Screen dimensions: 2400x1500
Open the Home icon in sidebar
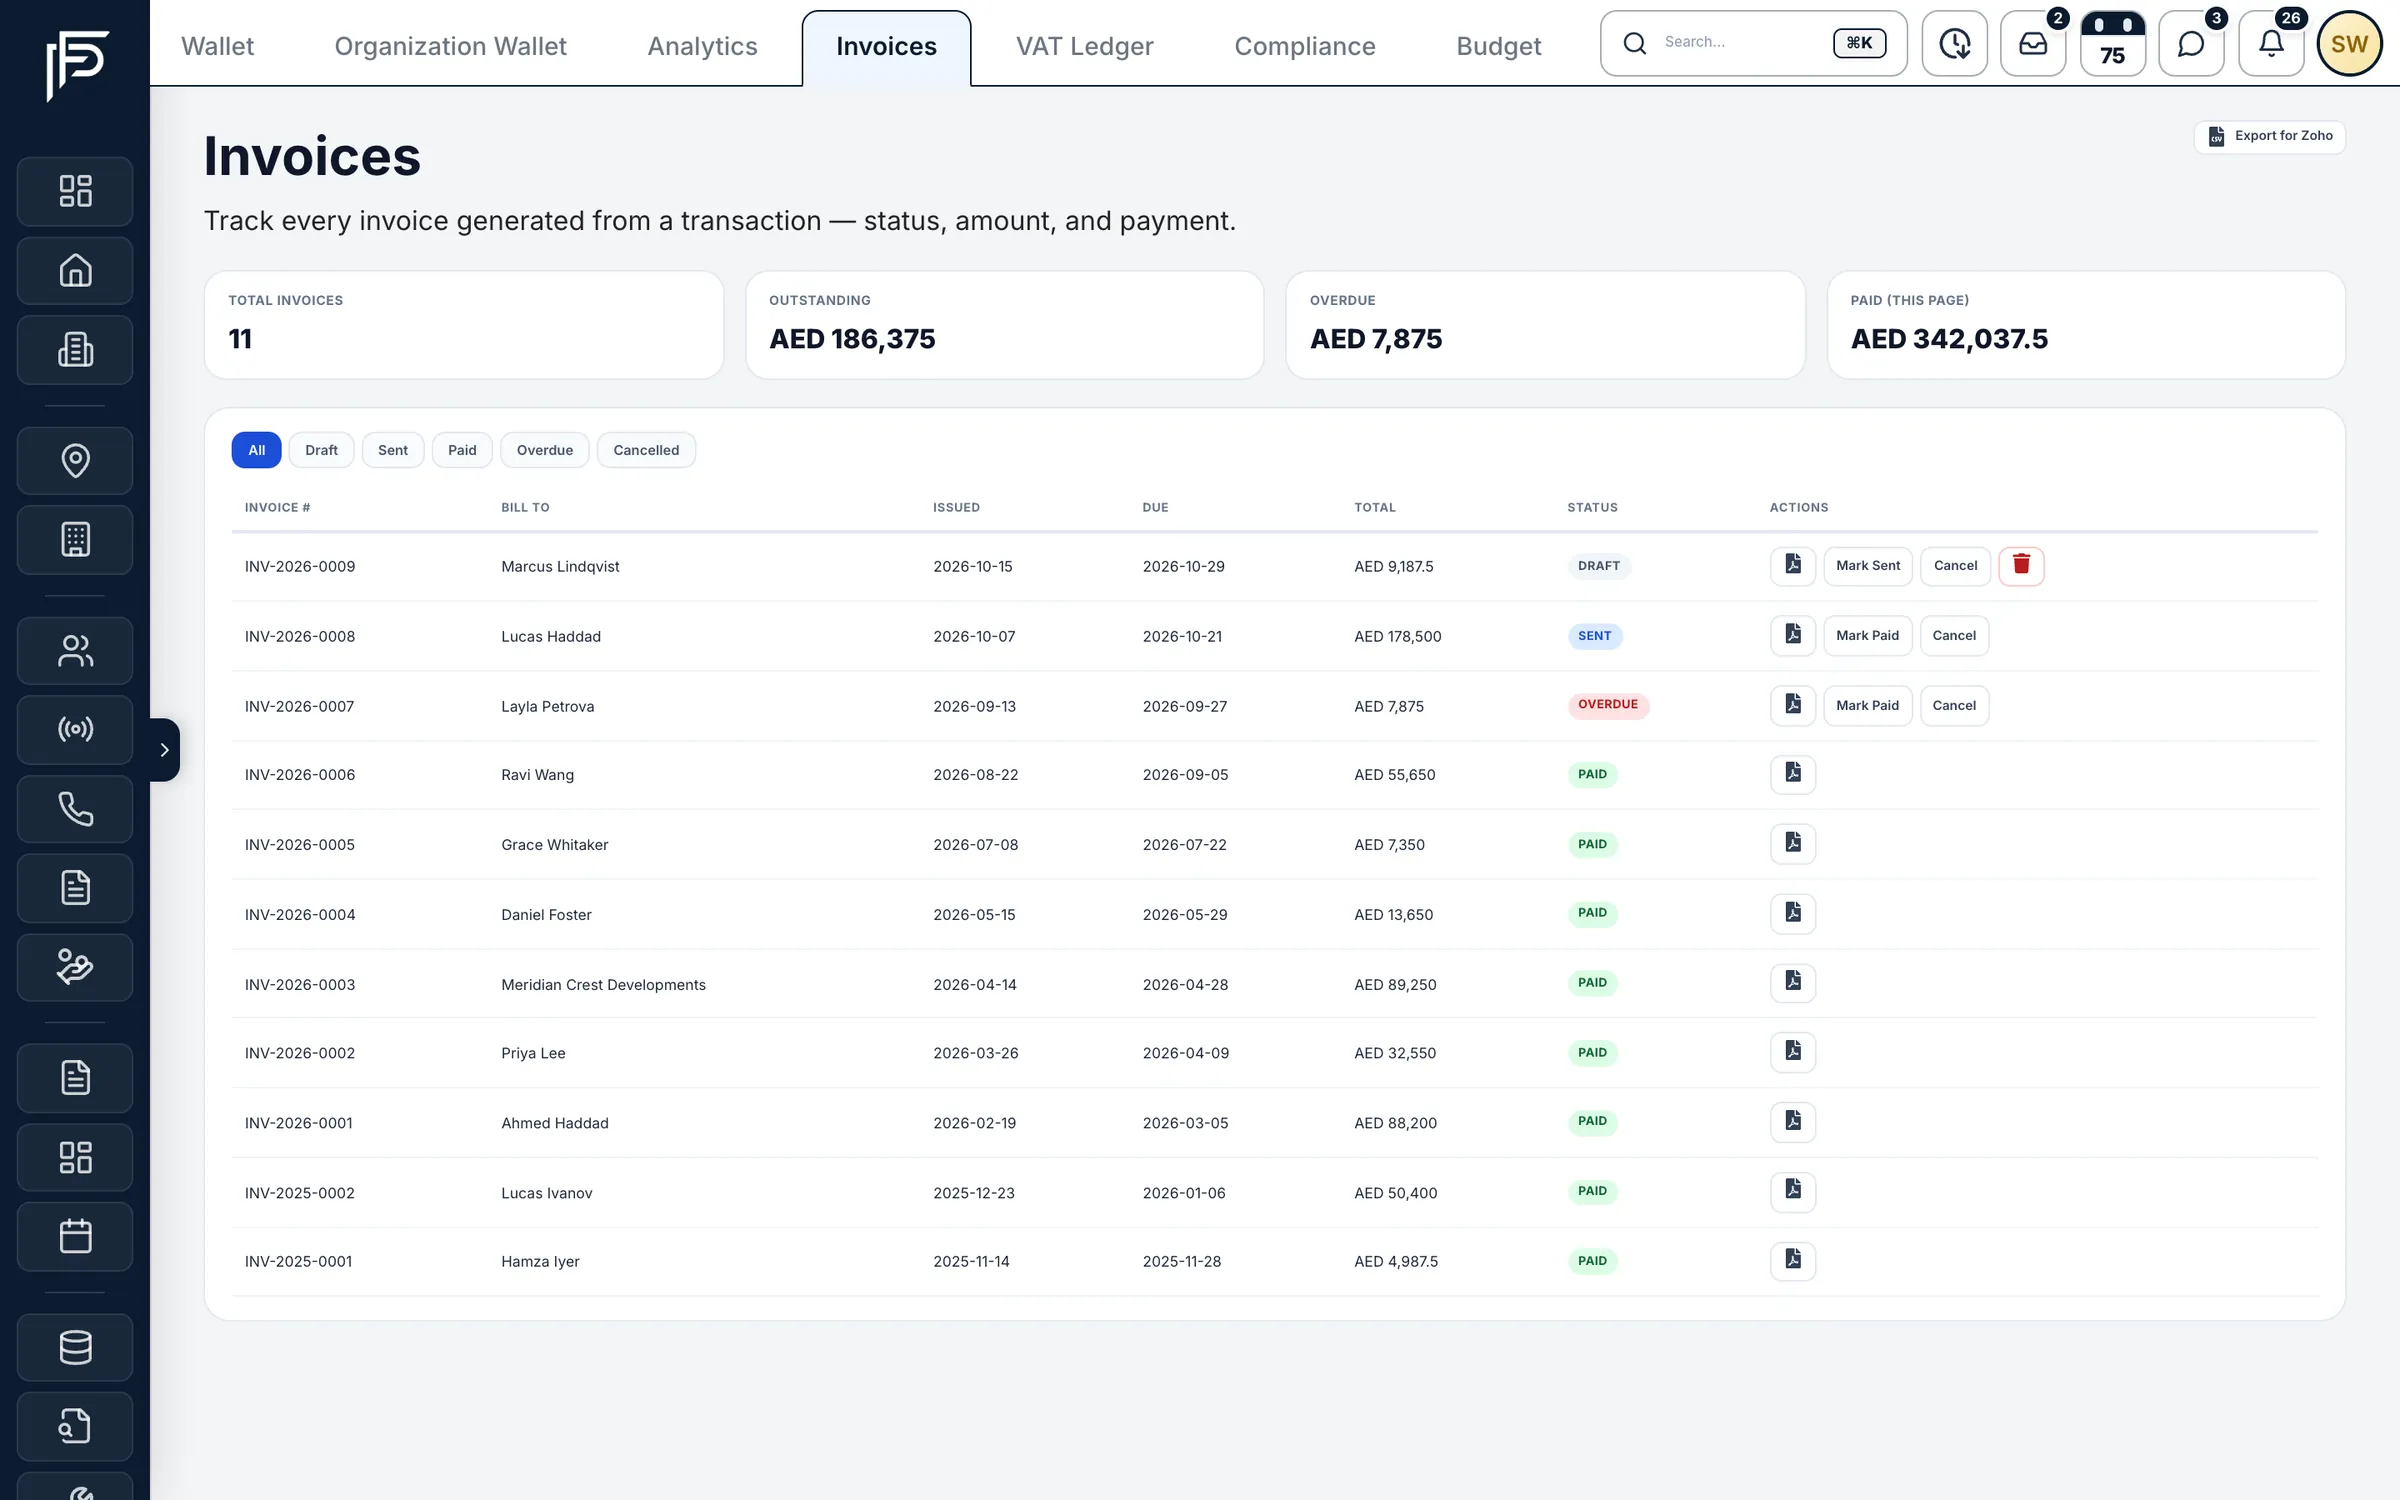[x=75, y=271]
